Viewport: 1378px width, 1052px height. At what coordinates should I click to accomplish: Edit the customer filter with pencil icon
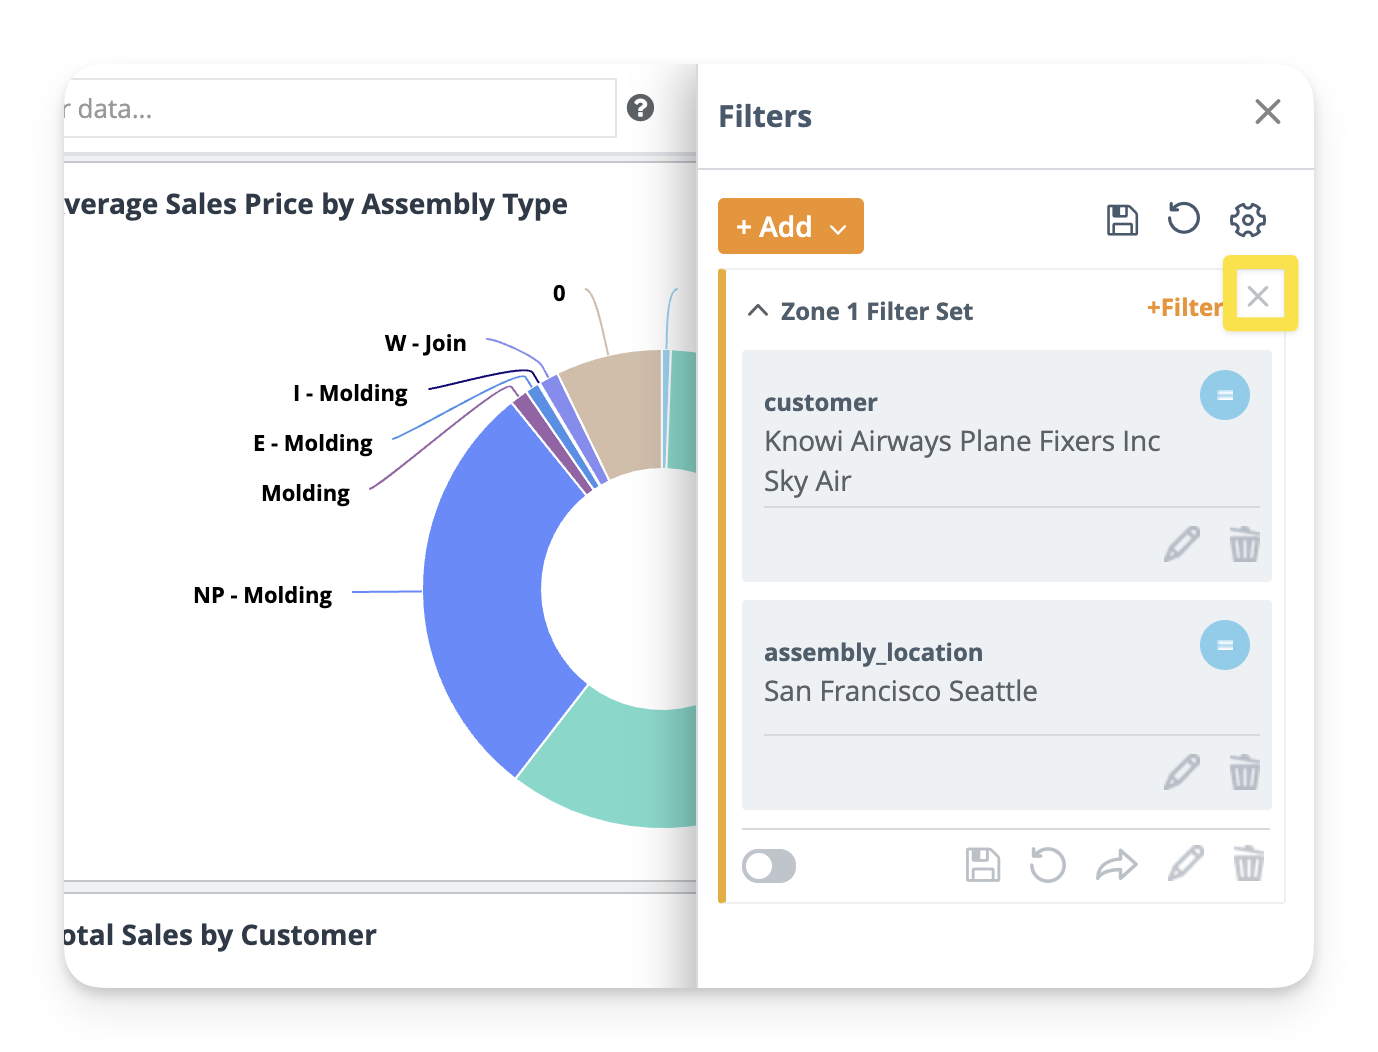1182,544
